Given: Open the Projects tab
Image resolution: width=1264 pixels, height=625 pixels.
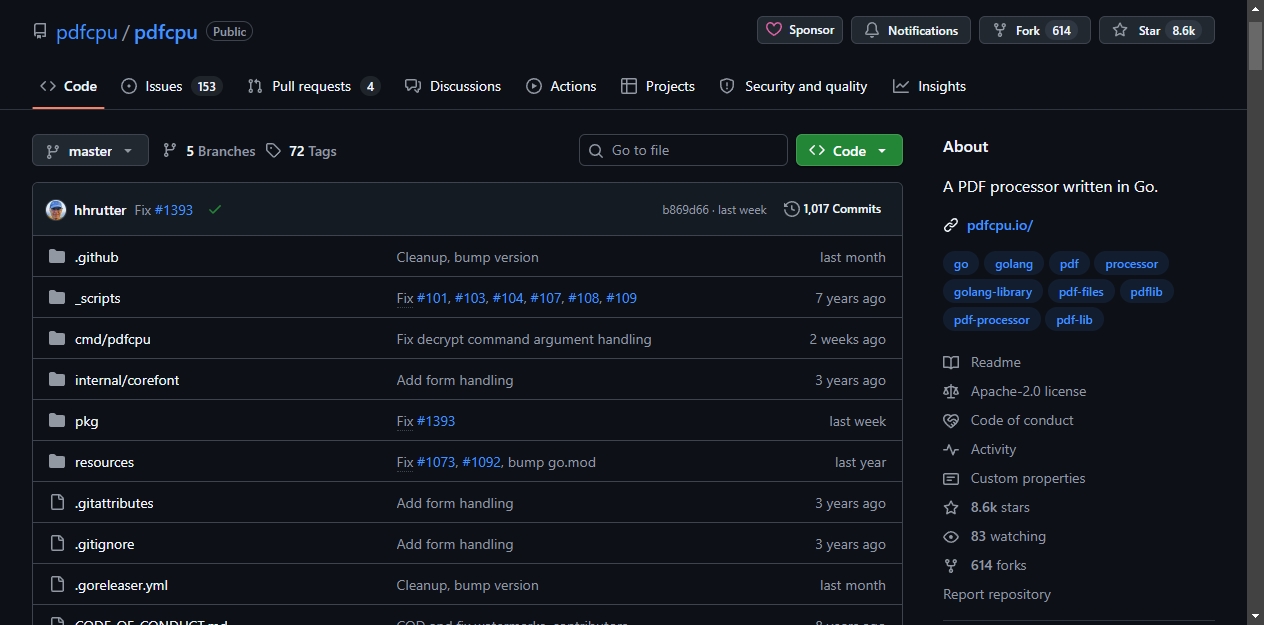Looking at the screenshot, I should click(658, 86).
